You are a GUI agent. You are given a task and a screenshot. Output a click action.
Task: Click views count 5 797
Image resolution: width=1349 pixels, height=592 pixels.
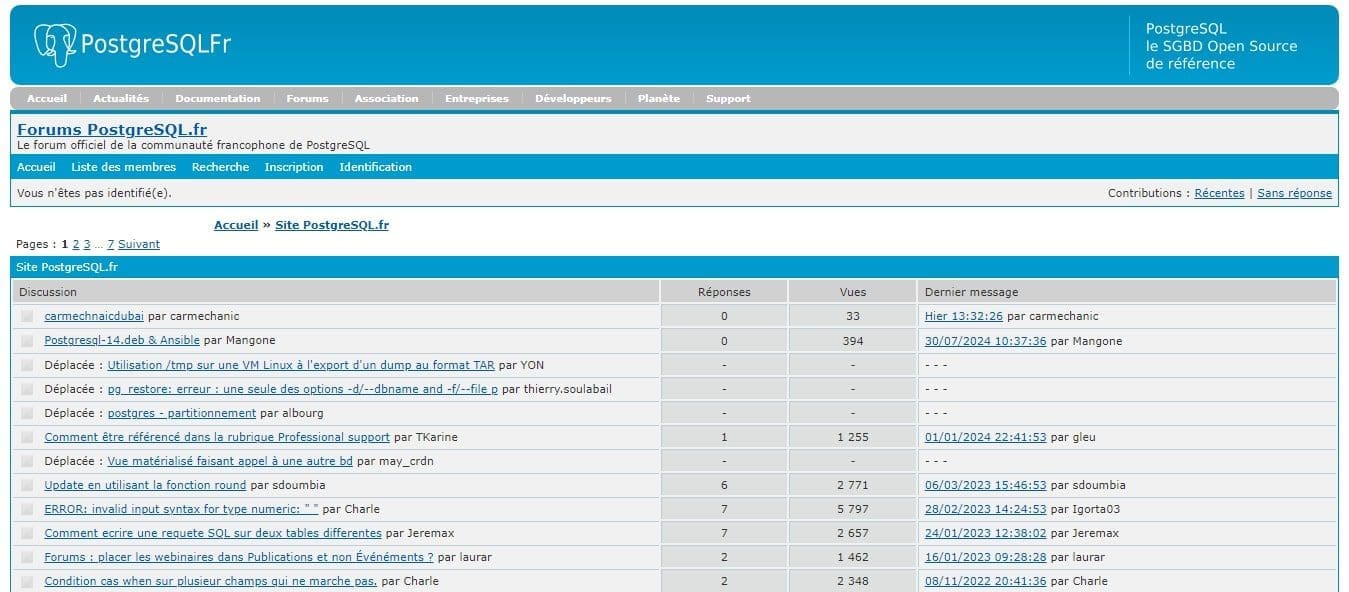click(853, 509)
